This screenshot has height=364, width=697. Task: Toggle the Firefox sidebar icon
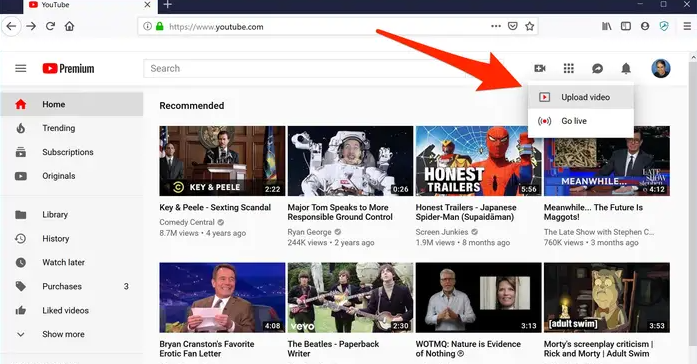626,26
